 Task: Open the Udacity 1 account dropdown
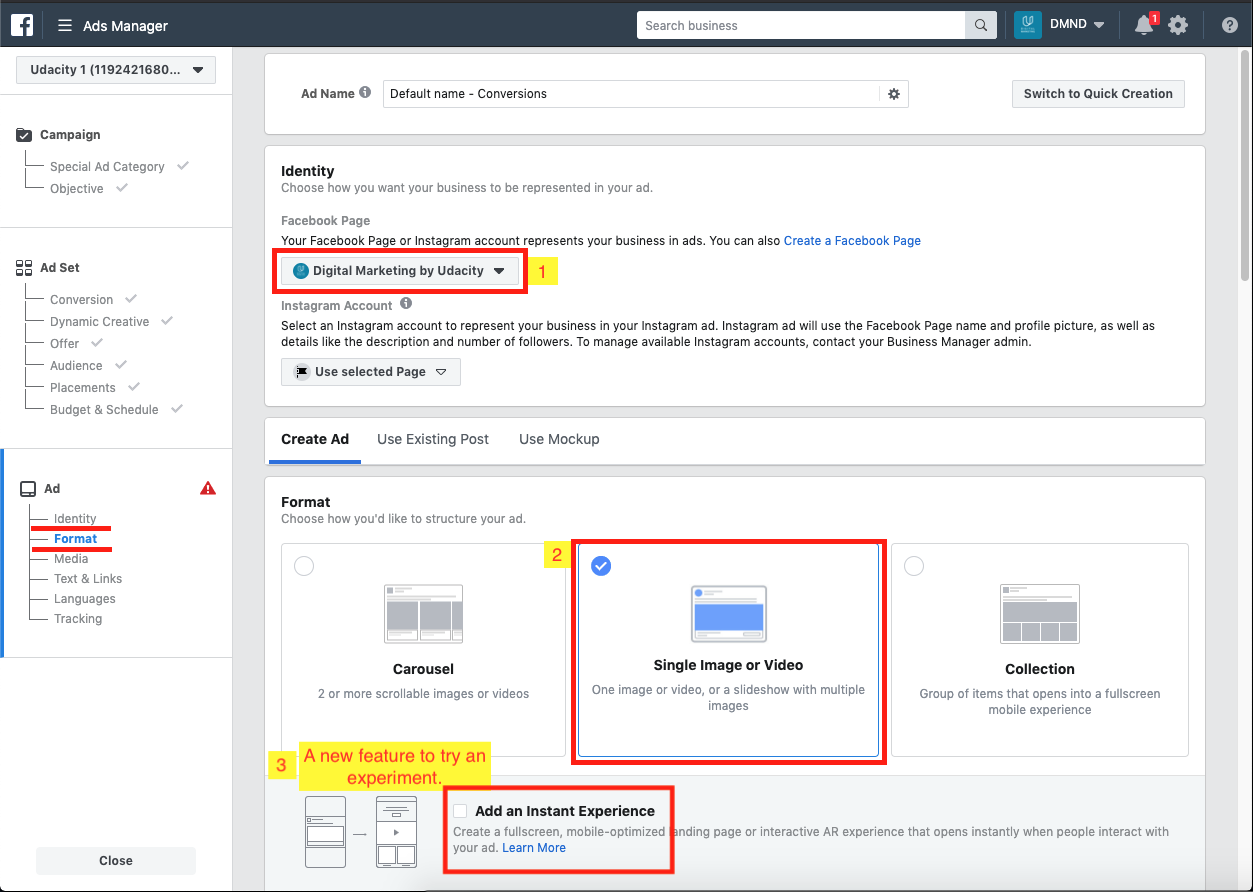coord(116,70)
